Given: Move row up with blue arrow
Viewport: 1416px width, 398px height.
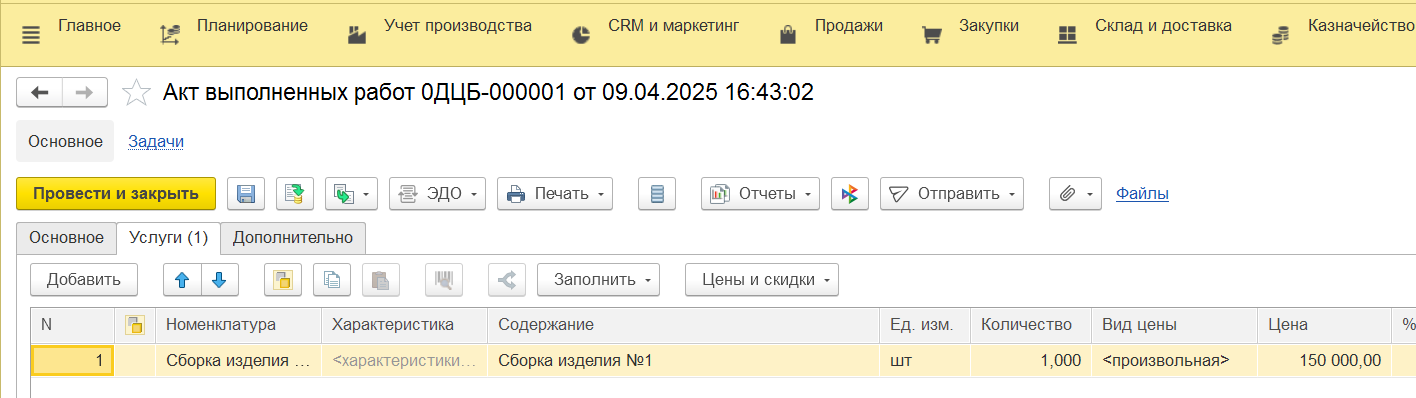Looking at the screenshot, I should 182,280.
